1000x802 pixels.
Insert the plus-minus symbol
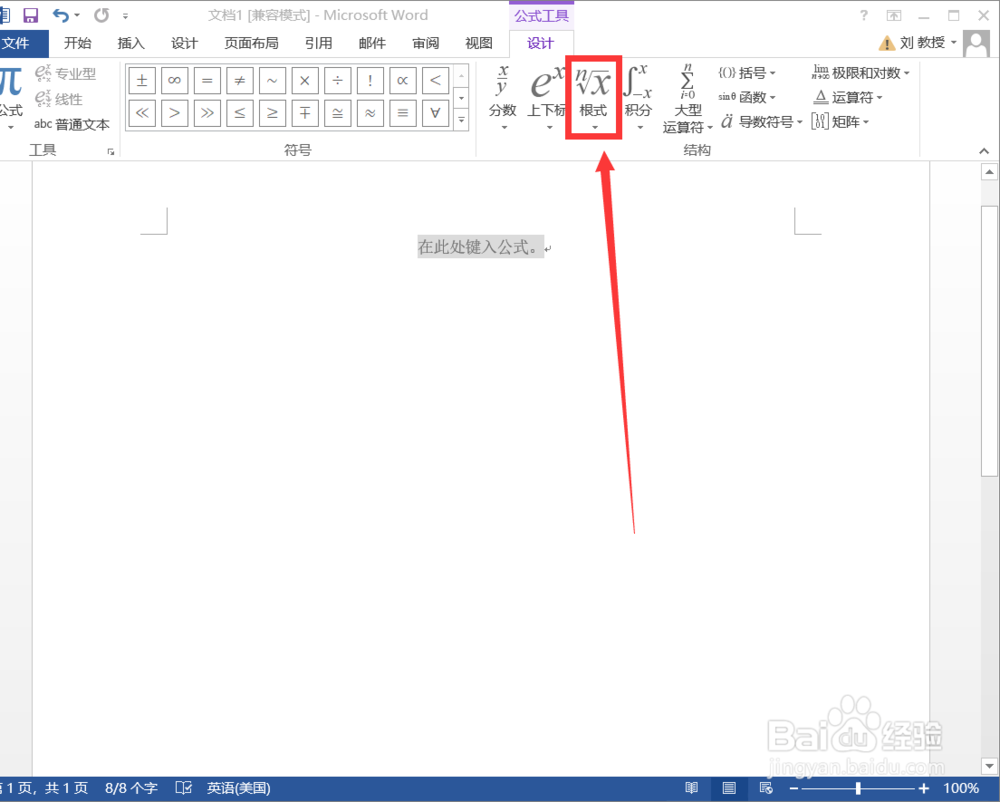click(x=141, y=80)
